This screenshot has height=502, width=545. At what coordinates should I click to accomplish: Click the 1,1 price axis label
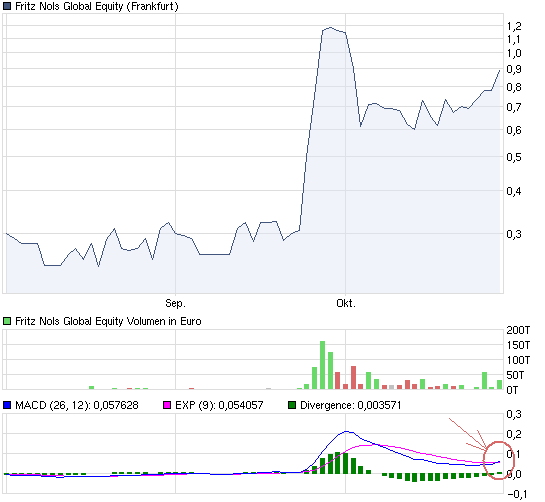click(514, 39)
